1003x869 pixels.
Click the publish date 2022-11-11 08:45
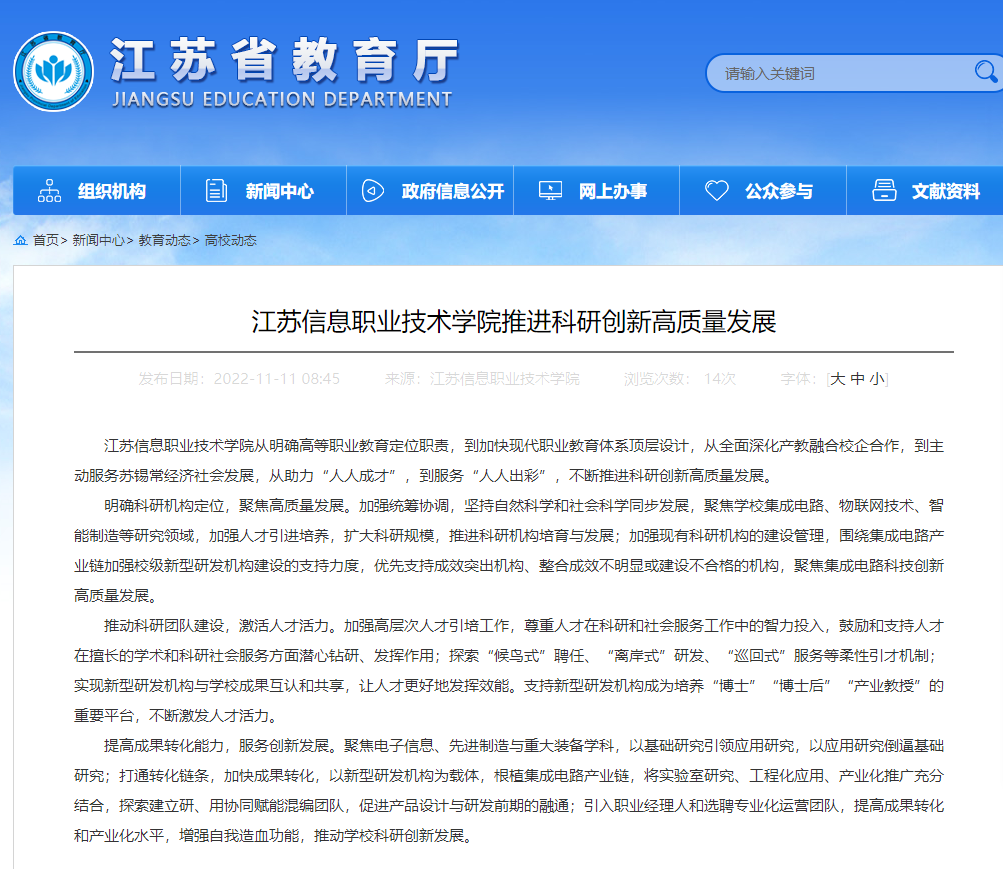[x=276, y=379]
